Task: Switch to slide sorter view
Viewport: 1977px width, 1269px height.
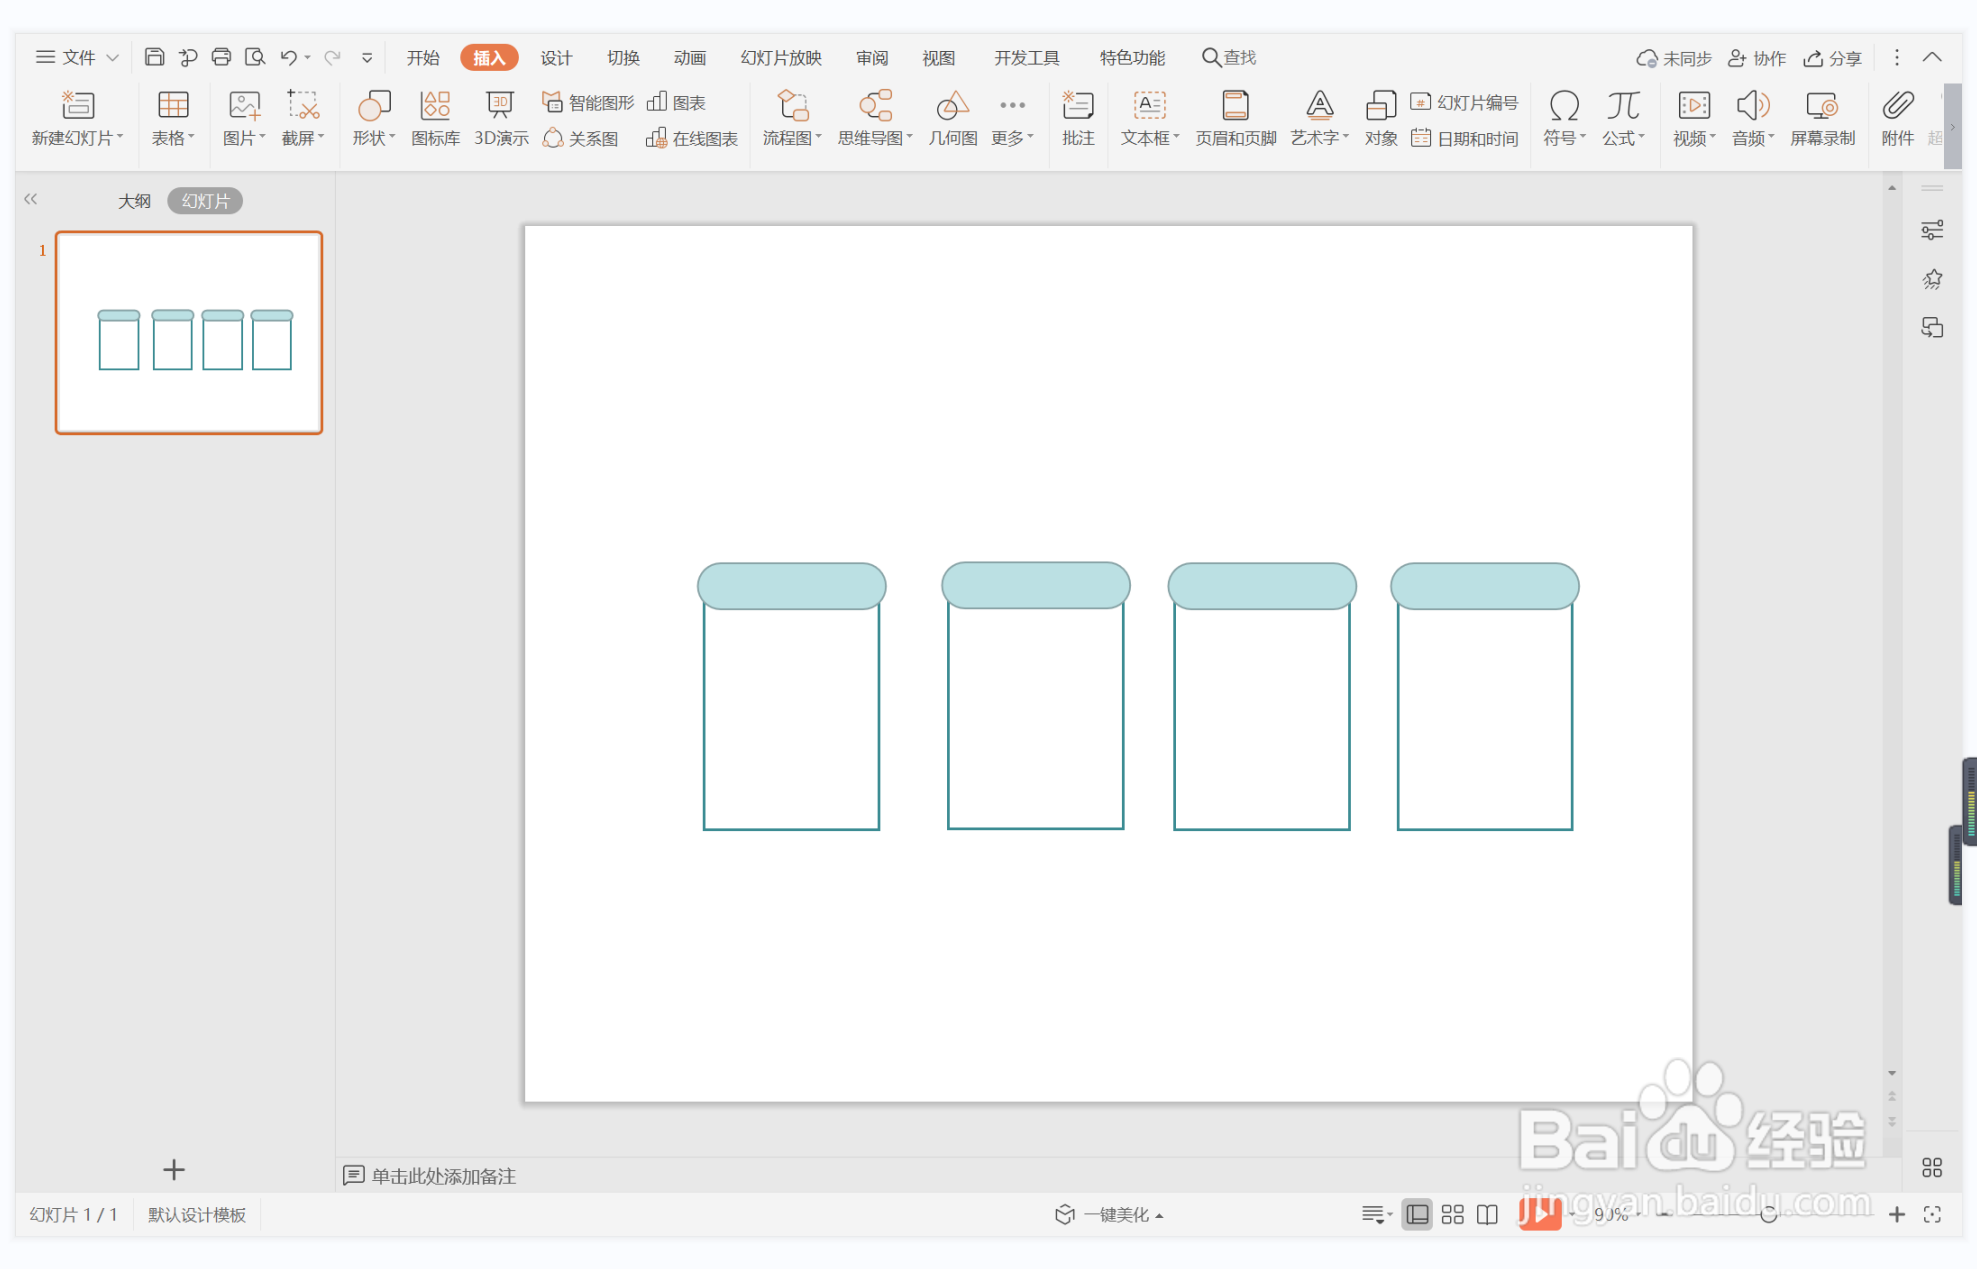Action: pyautogui.click(x=1452, y=1214)
